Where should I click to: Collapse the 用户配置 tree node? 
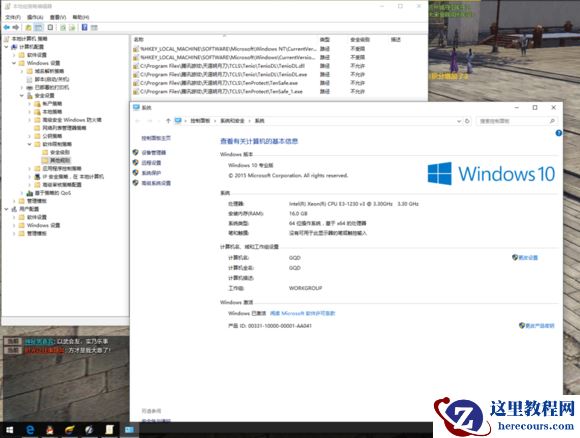[6, 209]
